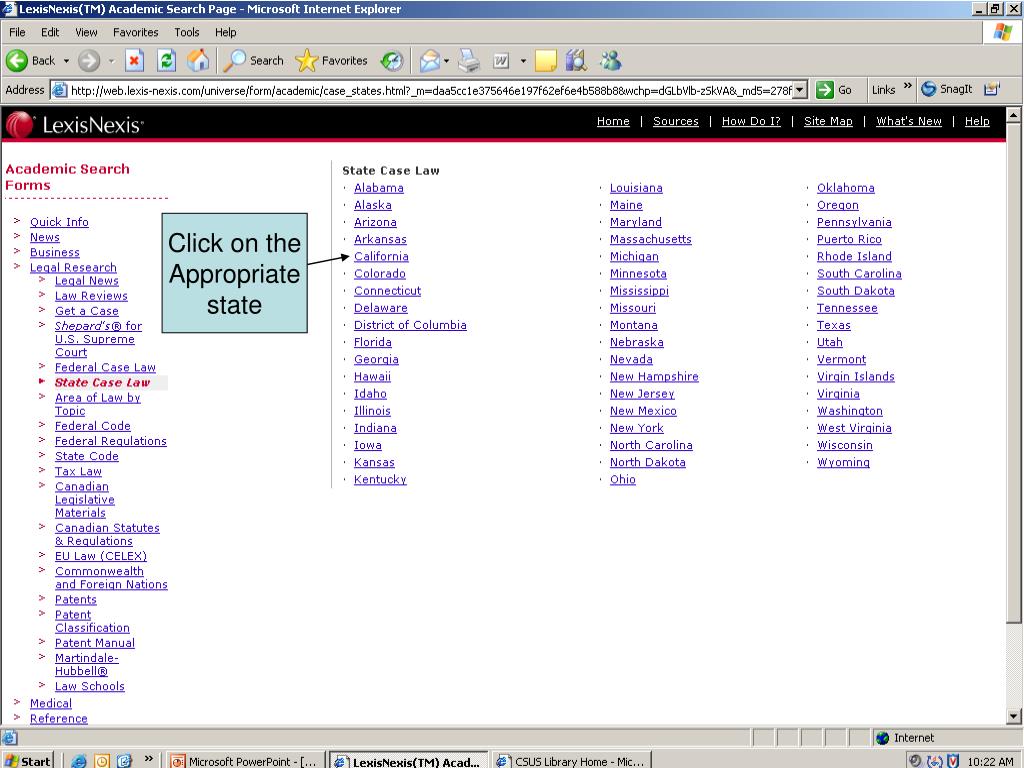Image resolution: width=1024 pixels, height=768 pixels.
Task: Click the Edit with Word toolbar icon
Action: click(x=501, y=61)
